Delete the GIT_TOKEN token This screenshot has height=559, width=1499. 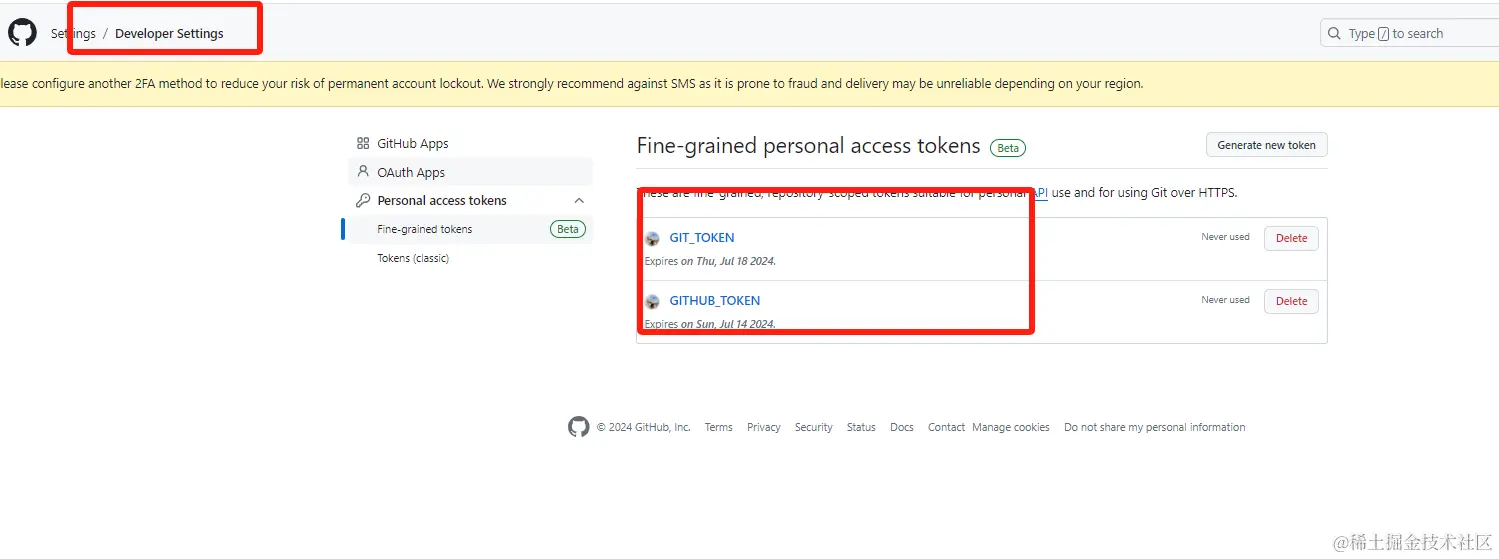pyautogui.click(x=1291, y=238)
